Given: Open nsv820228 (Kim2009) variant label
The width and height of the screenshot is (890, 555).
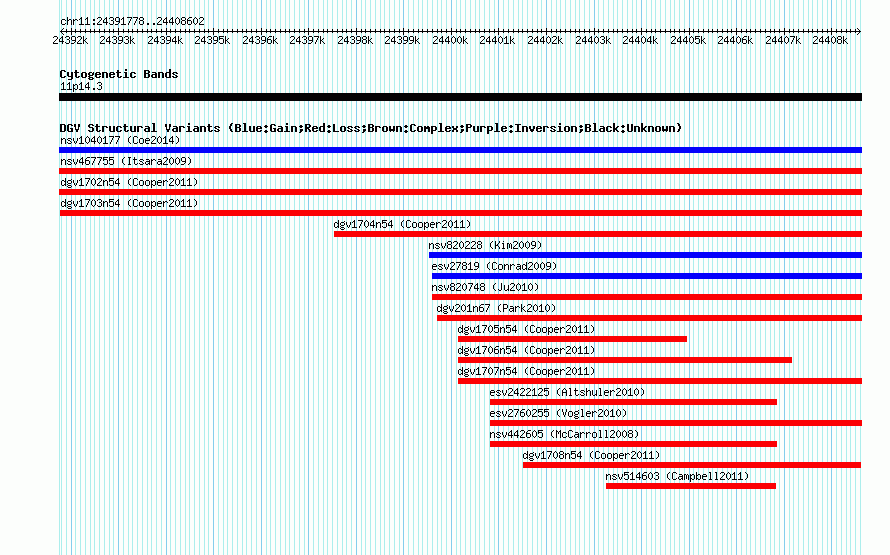Looking at the screenshot, I should [485, 245].
